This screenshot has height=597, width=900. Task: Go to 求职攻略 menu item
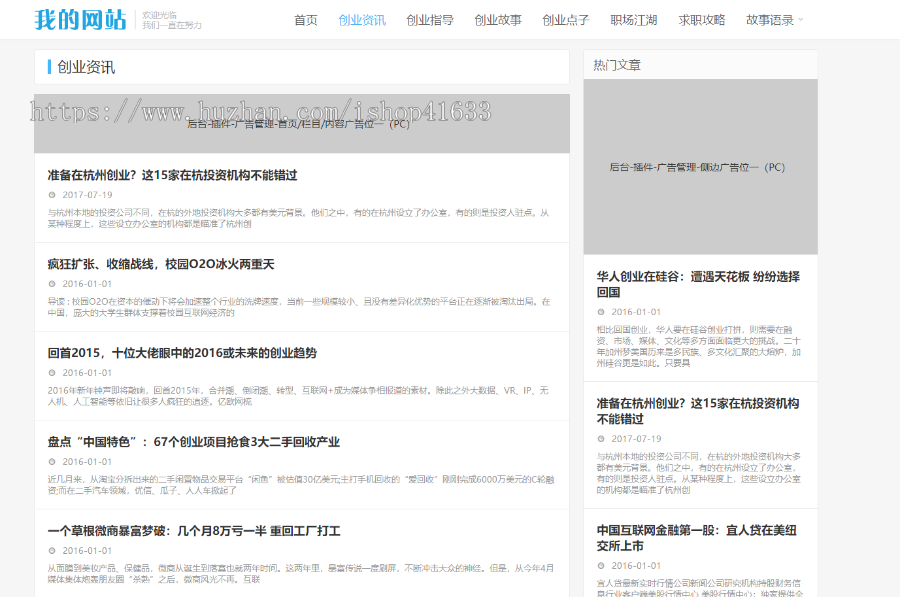pyautogui.click(x=701, y=20)
